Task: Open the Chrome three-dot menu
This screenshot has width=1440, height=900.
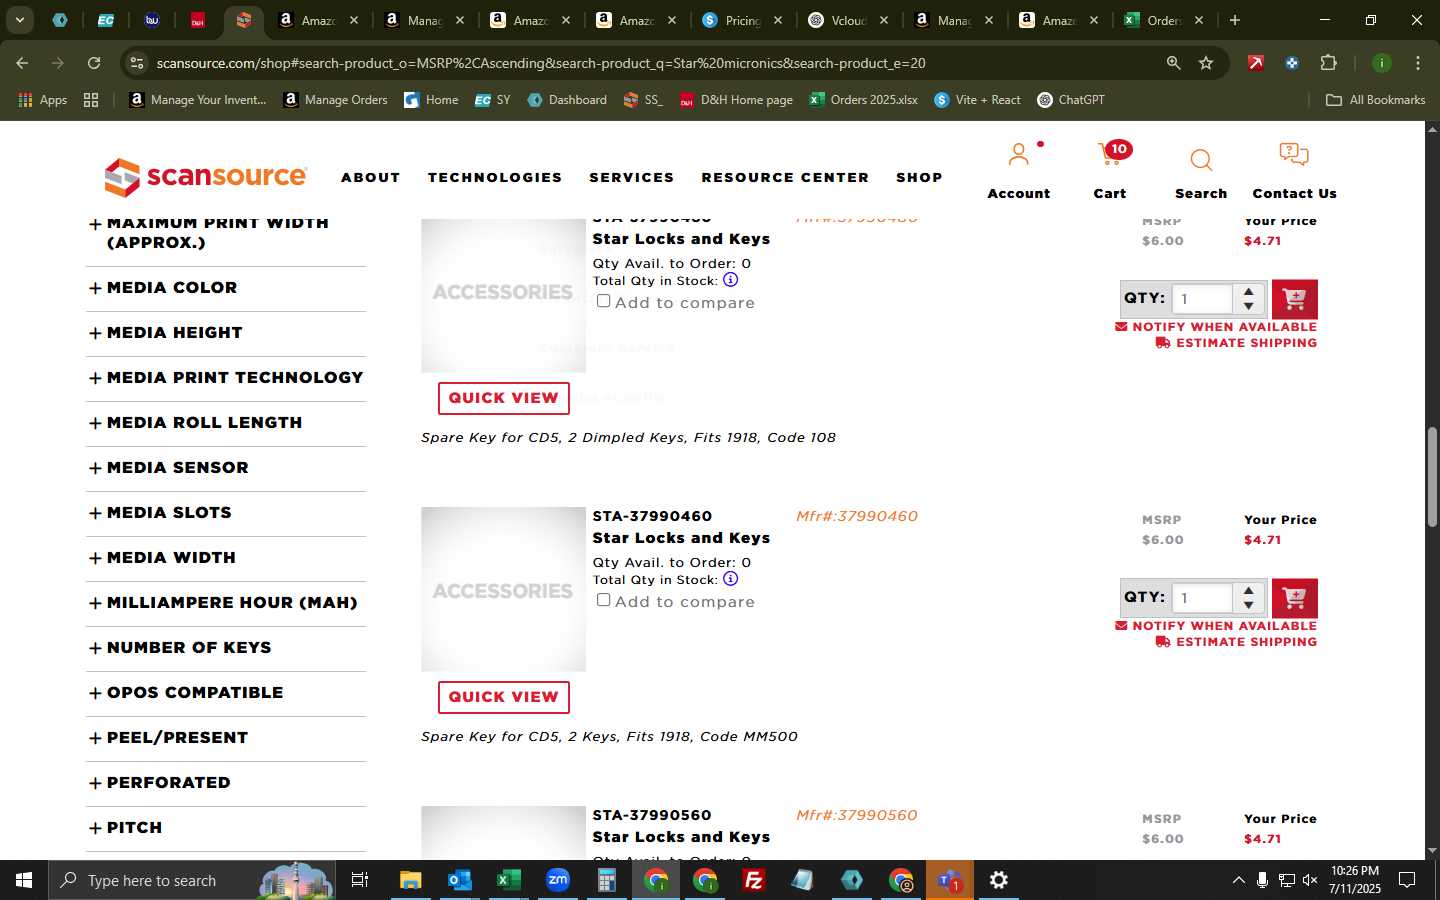Action: tap(1417, 63)
